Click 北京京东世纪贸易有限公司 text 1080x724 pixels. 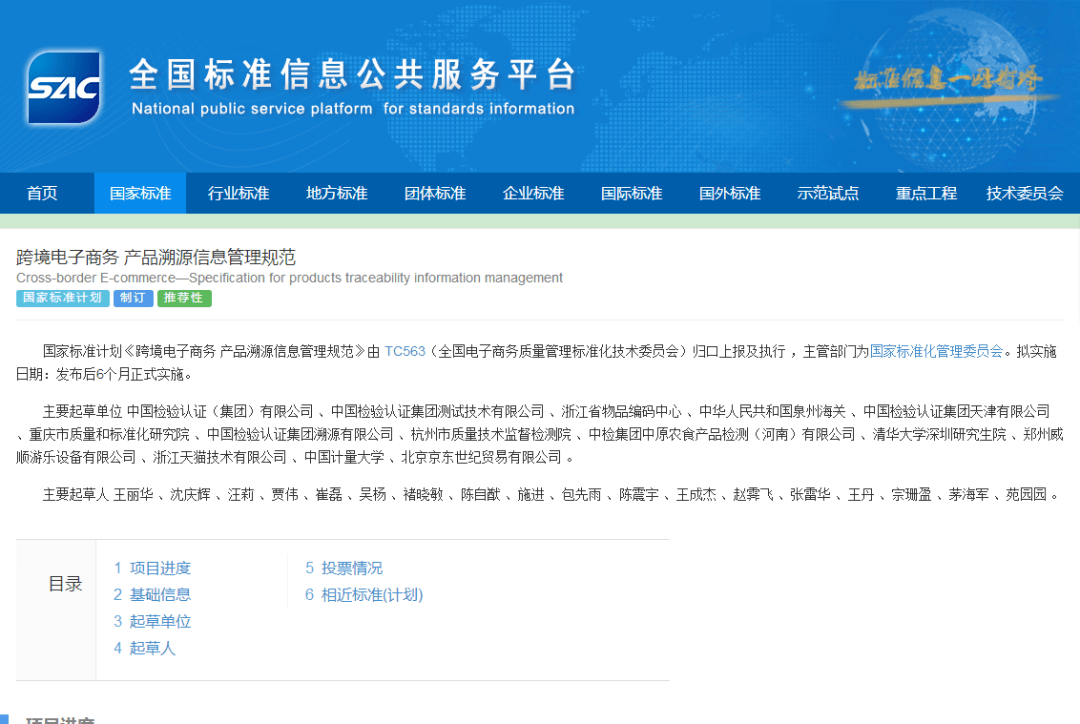(481, 457)
